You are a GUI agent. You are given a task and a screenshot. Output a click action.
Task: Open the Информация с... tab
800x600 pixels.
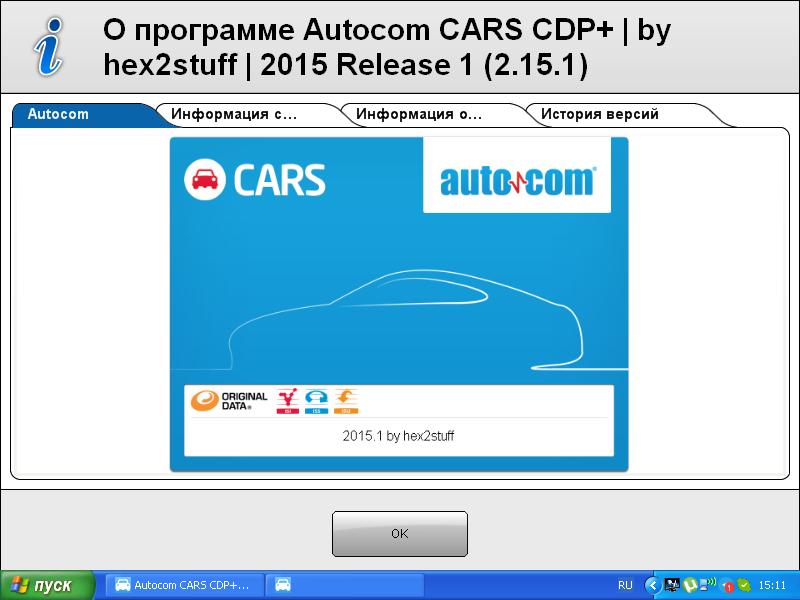(233, 114)
